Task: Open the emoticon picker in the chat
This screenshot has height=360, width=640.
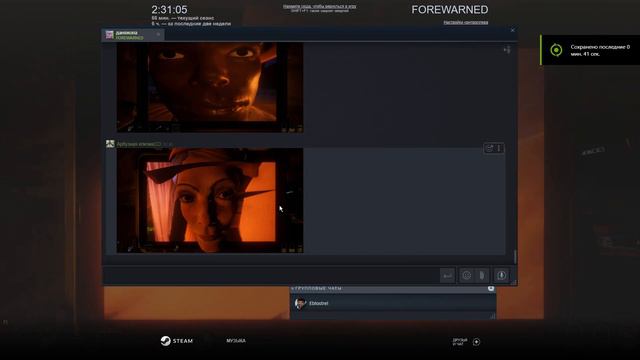Action: (x=467, y=276)
